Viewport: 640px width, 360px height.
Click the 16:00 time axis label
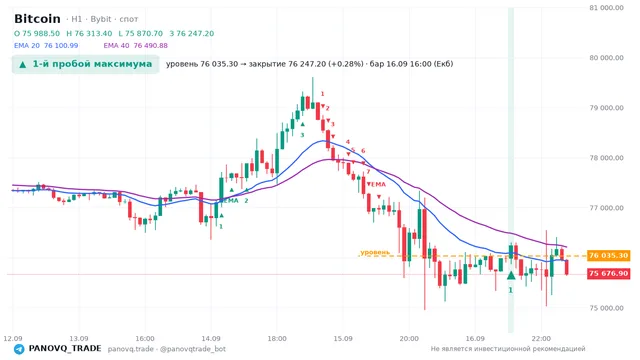point(145,339)
